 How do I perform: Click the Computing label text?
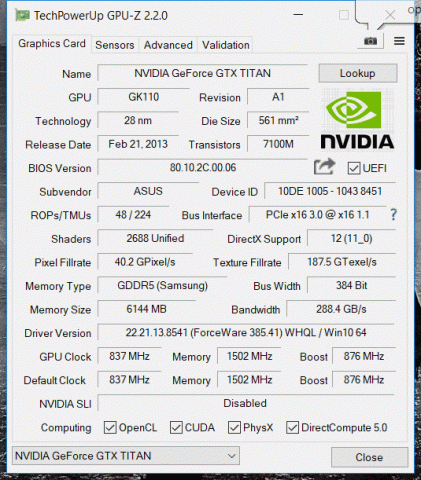66,428
